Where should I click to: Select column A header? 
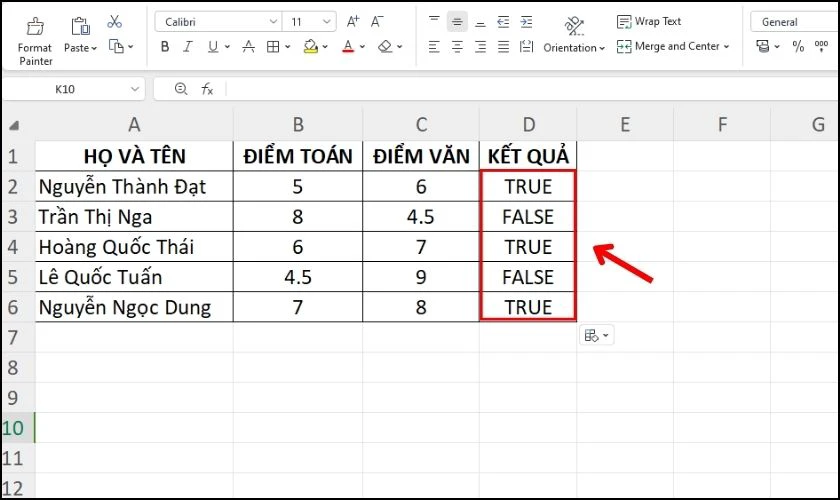pos(134,125)
